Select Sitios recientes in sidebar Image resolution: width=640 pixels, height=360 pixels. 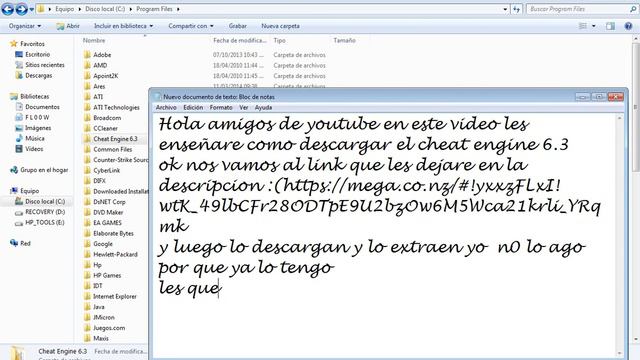(x=45, y=65)
